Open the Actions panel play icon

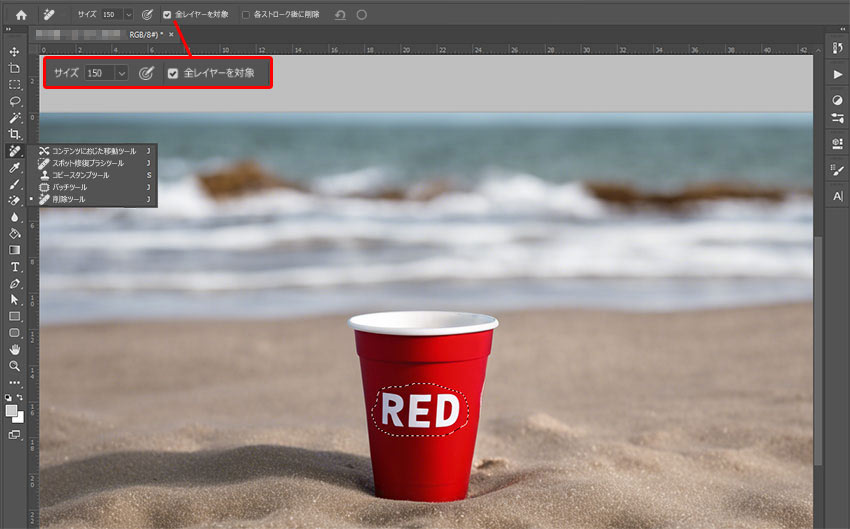(837, 75)
